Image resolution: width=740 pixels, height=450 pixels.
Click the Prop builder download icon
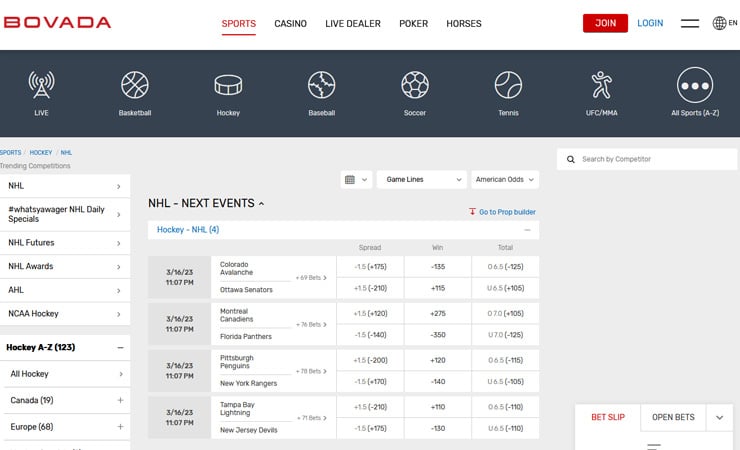(472, 211)
